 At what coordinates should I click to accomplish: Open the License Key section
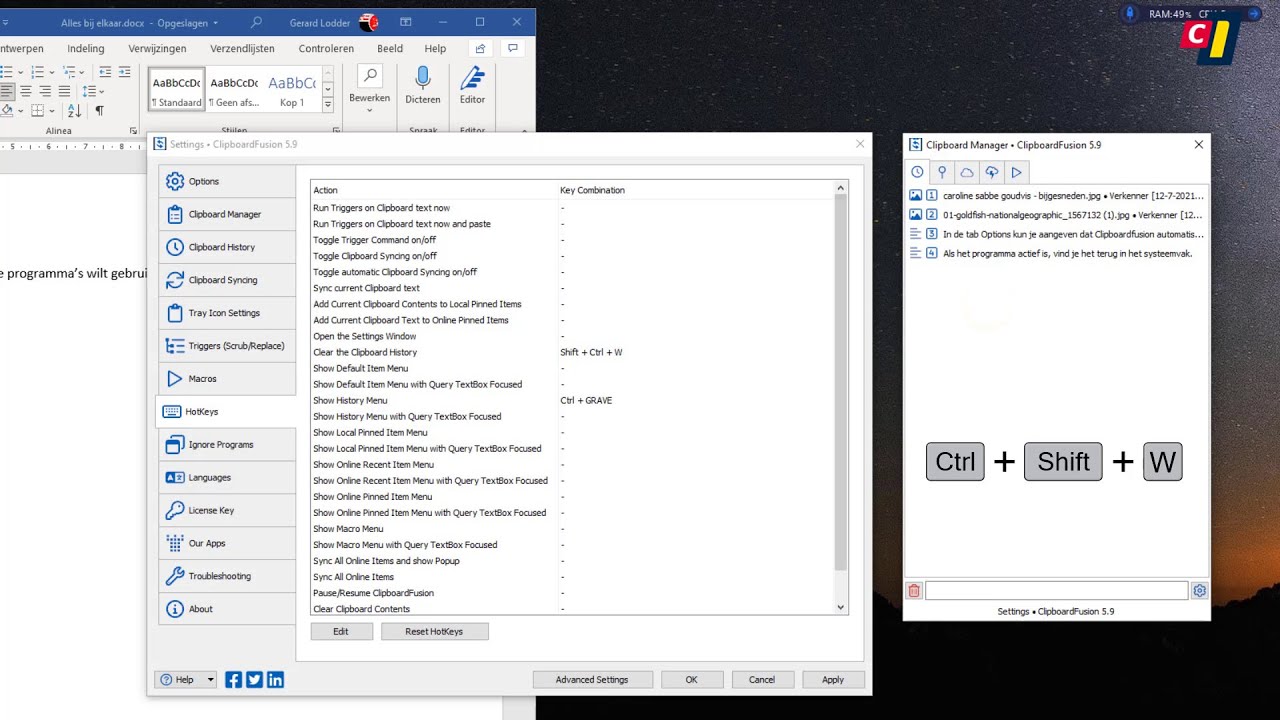(227, 510)
